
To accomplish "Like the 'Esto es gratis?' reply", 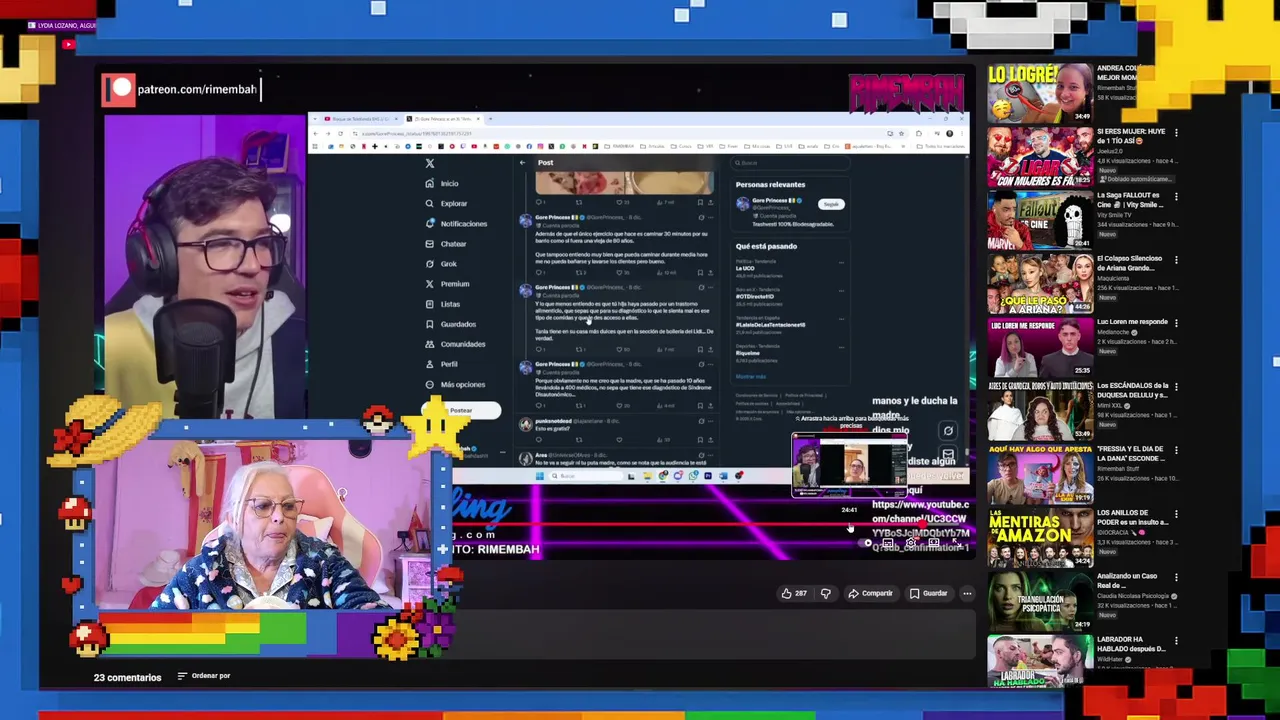I will 620,439.
